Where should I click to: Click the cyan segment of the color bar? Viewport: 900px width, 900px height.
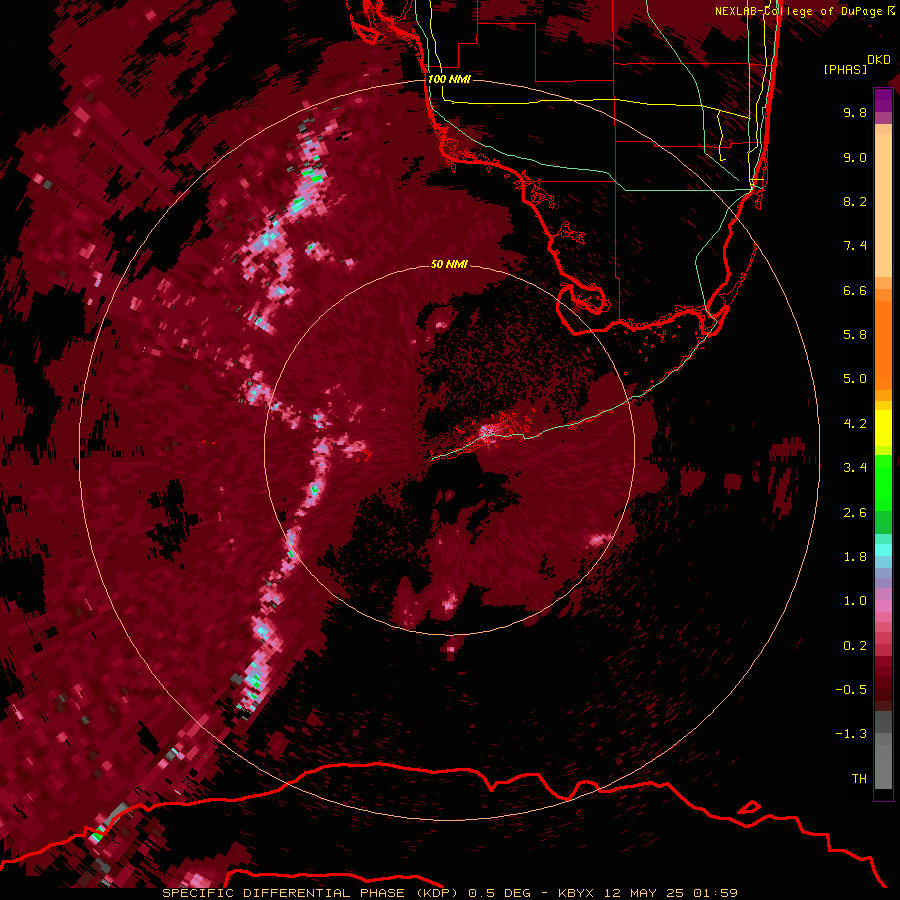pyautogui.click(x=883, y=550)
